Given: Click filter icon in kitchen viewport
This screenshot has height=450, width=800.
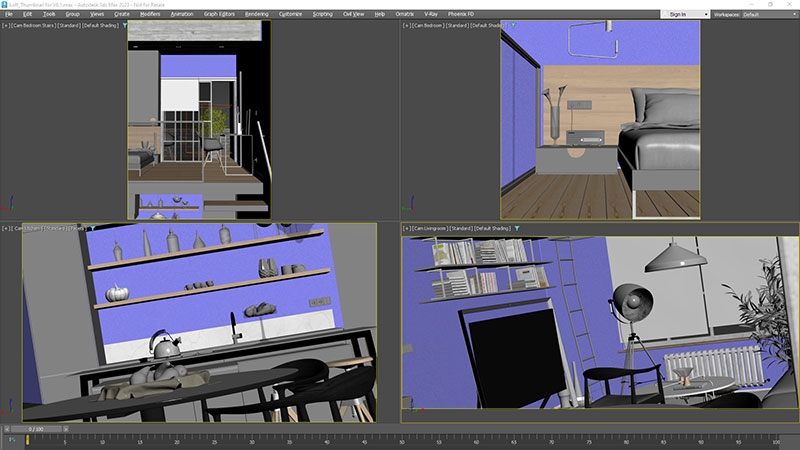Looking at the screenshot, I should [93, 229].
